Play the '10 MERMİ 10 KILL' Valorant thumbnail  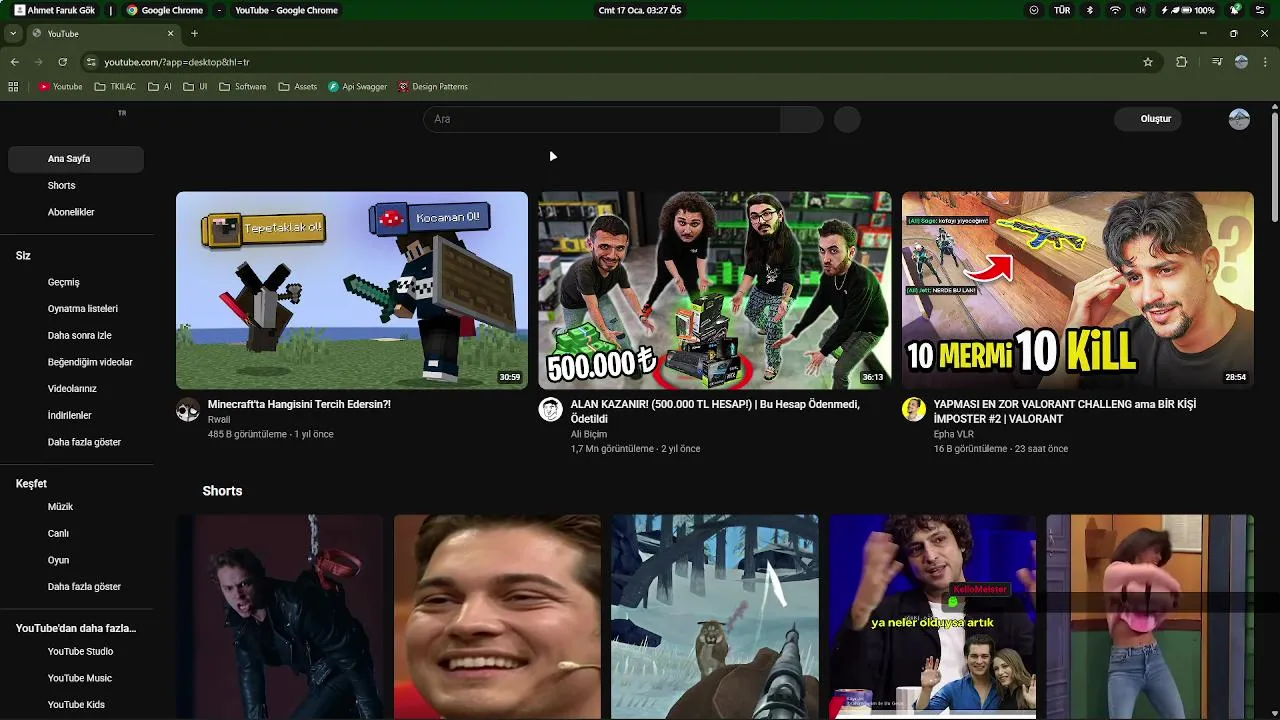coord(1077,290)
